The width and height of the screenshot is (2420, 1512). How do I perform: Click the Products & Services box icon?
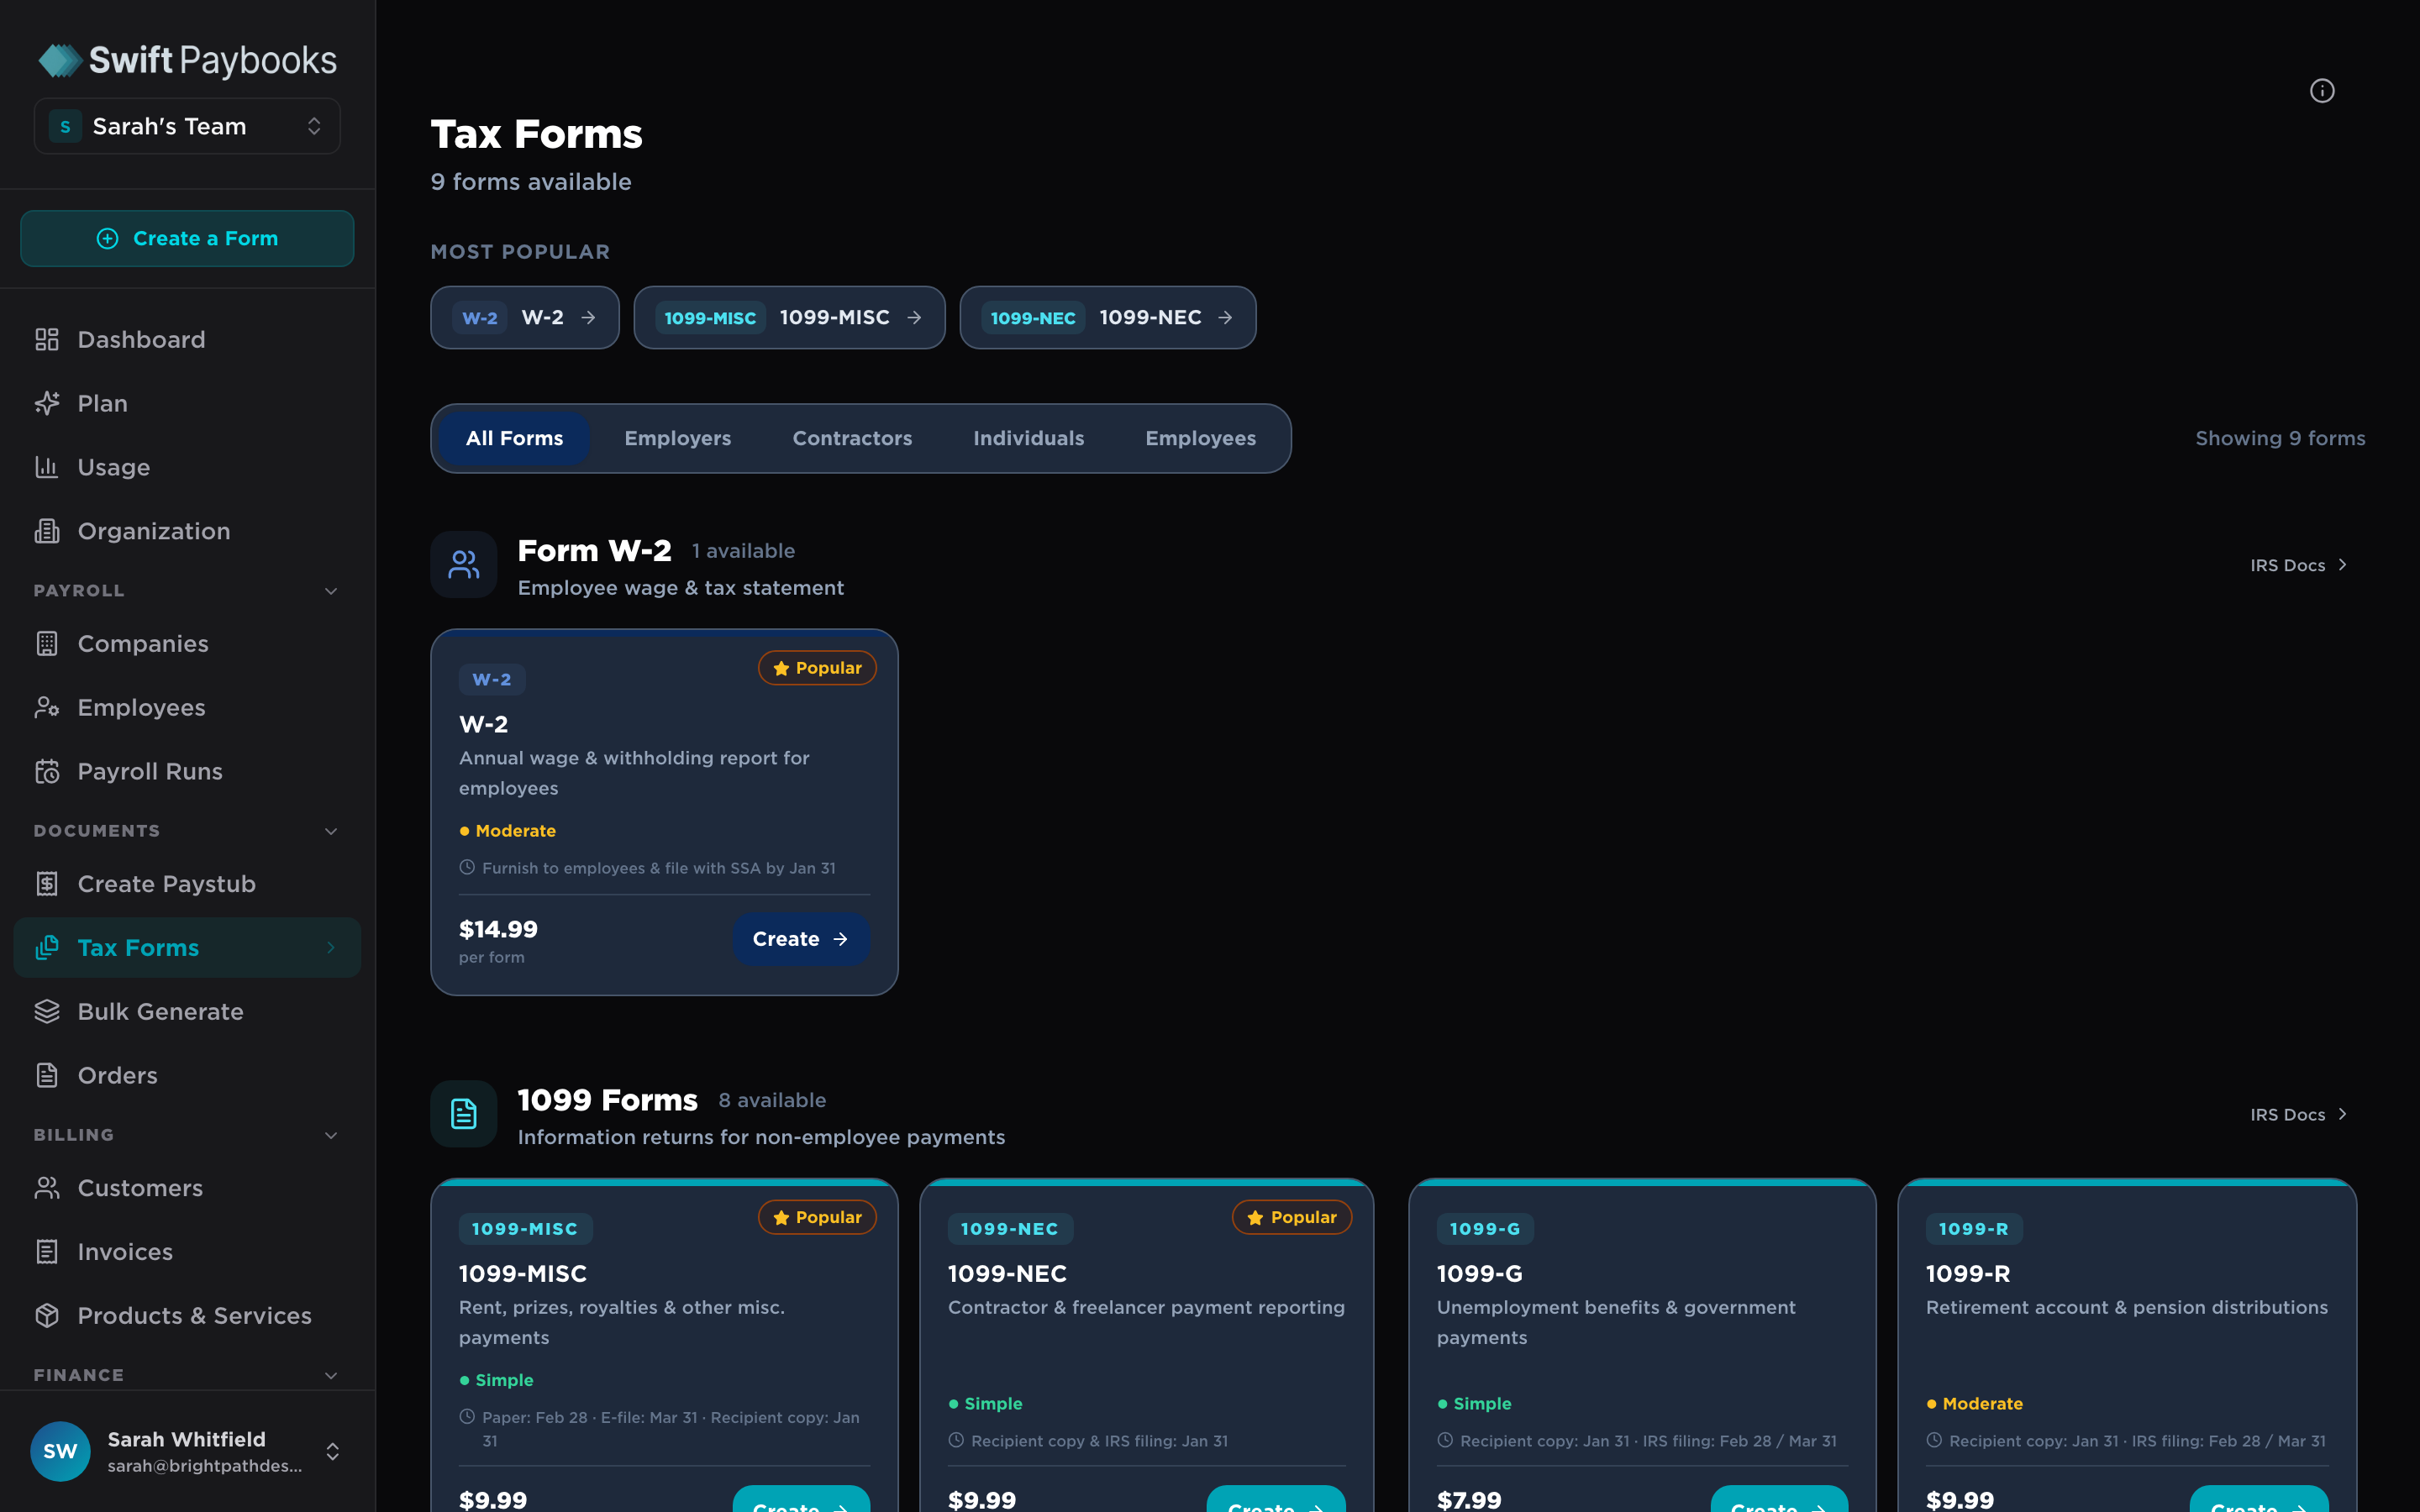click(47, 1315)
